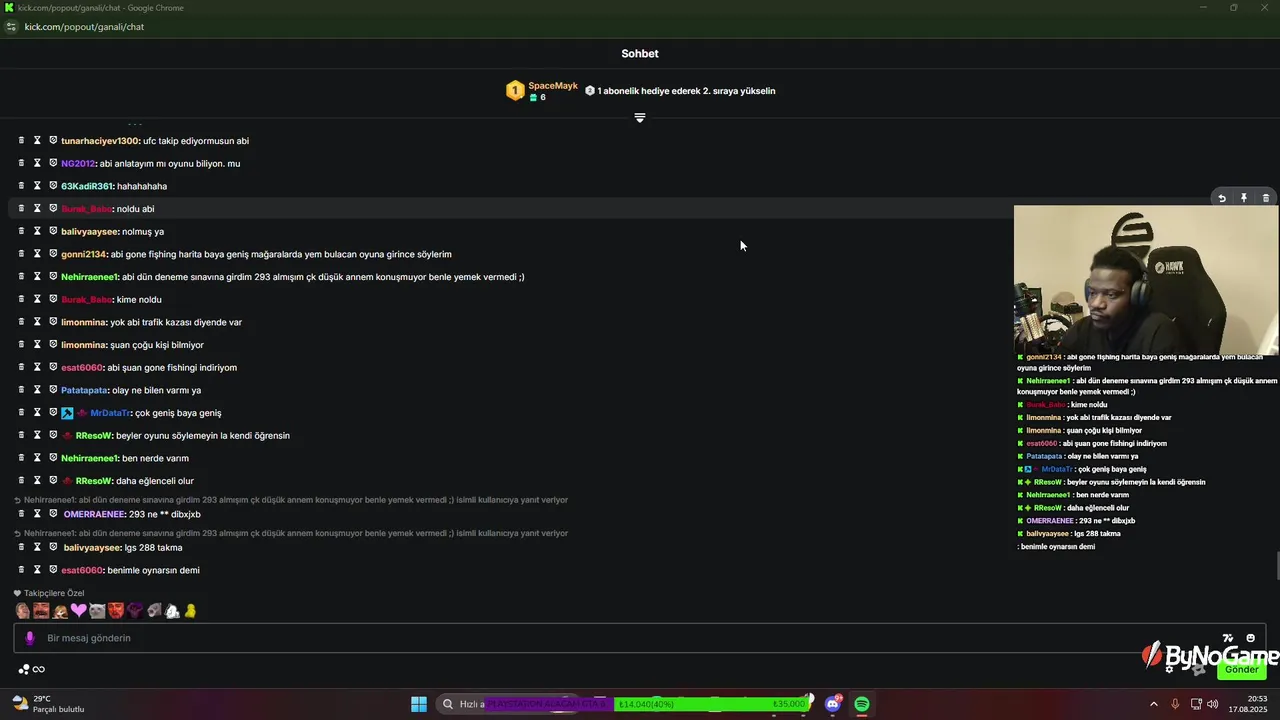The width and height of the screenshot is (1280, 720).
Task: Delete balivyaaysee's "nolmuş ya" message
Action: [x=21, y=231]
